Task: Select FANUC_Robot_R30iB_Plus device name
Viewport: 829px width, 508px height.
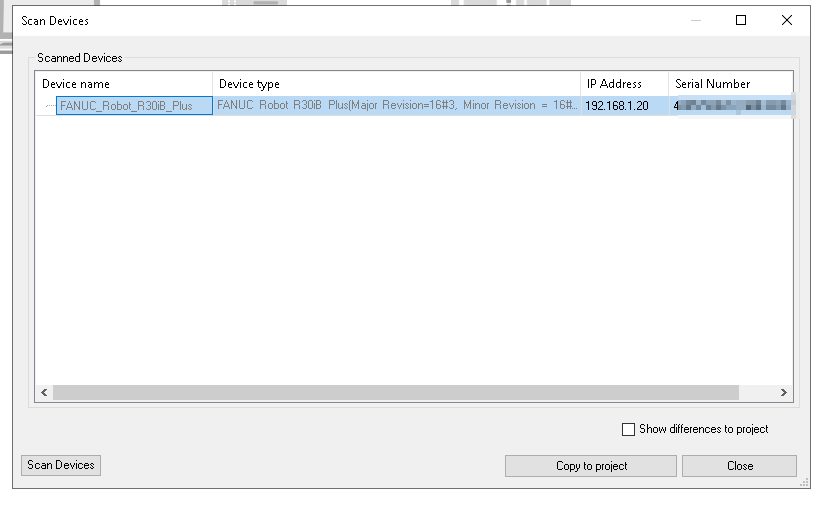Action: pos(134,106)
